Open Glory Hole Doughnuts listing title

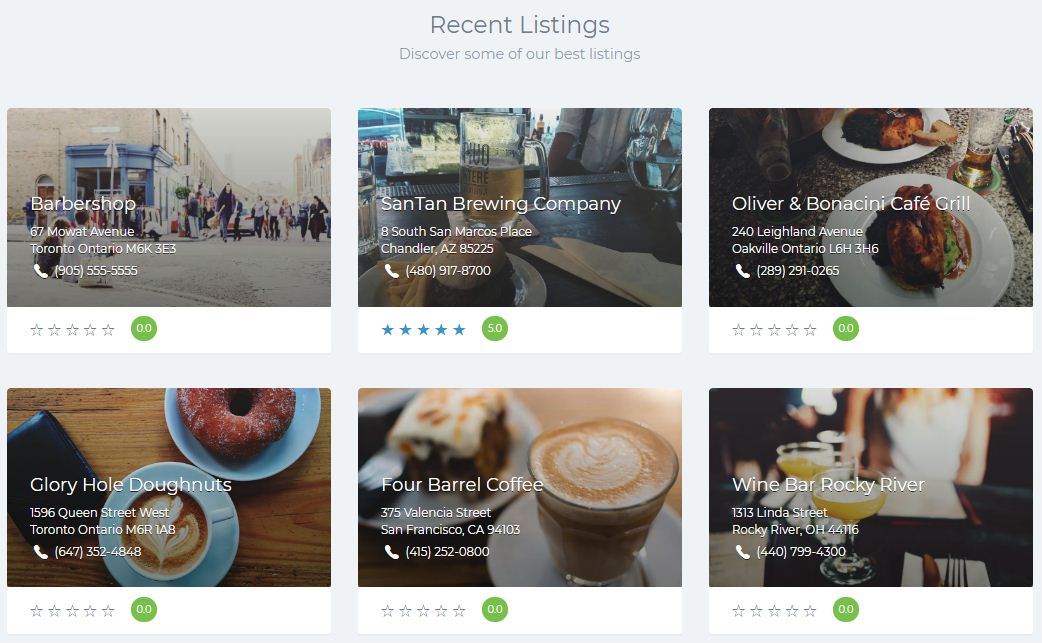(x=131, y=485)
